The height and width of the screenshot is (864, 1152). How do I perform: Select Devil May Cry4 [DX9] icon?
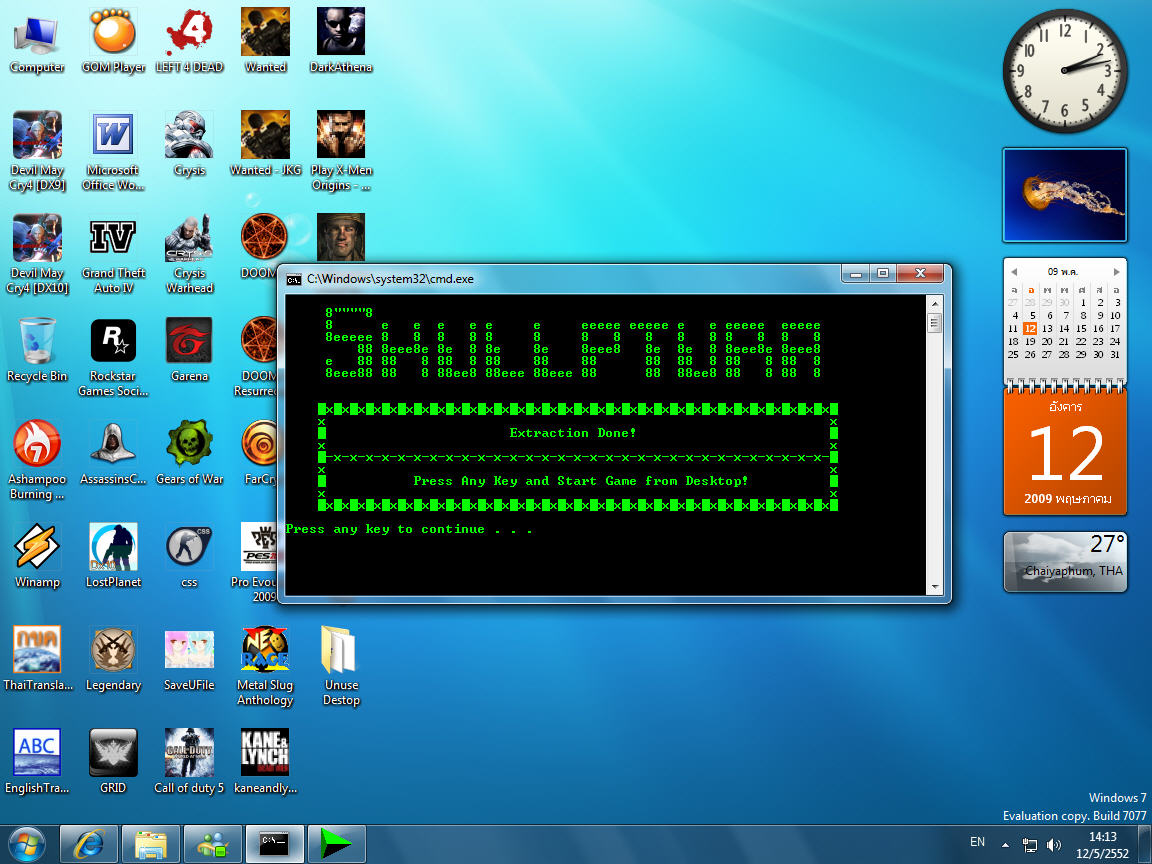point(37,151)
